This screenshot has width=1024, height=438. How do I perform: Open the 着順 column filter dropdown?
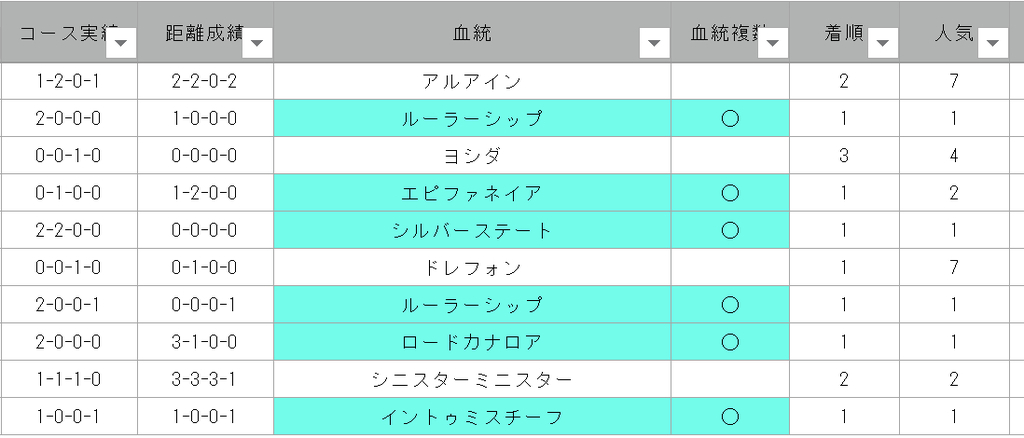(883, 44)
